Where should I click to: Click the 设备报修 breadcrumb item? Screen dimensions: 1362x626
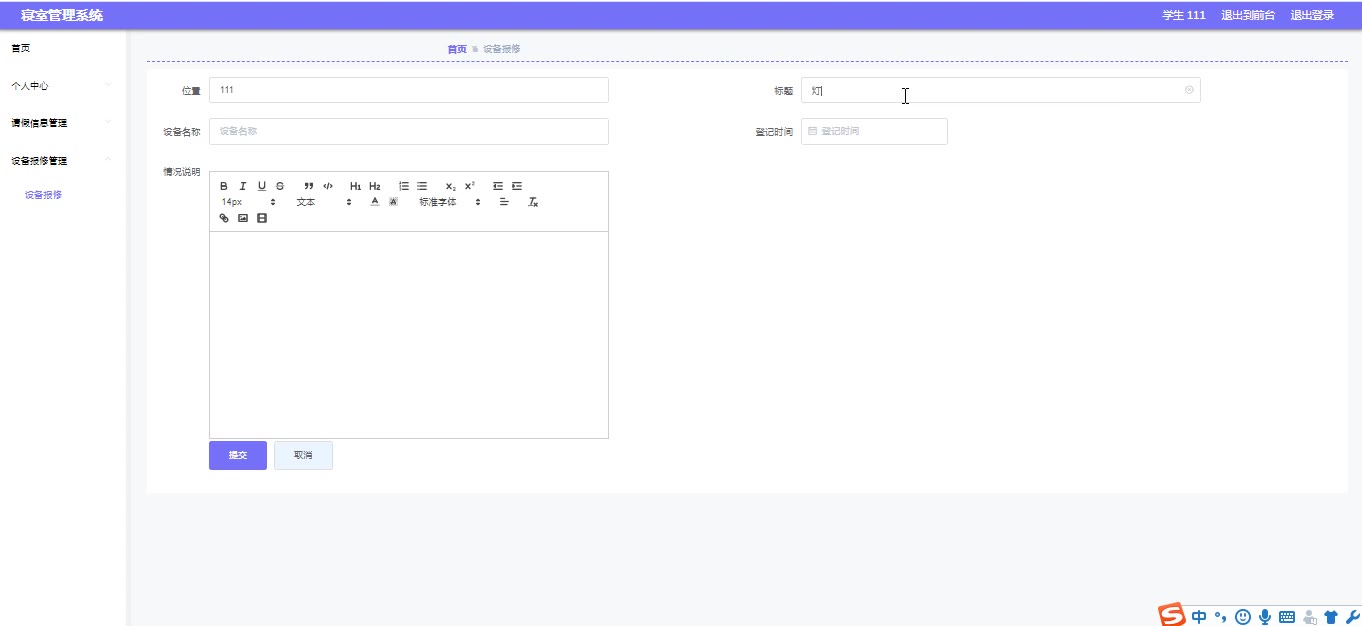[502, 49]
